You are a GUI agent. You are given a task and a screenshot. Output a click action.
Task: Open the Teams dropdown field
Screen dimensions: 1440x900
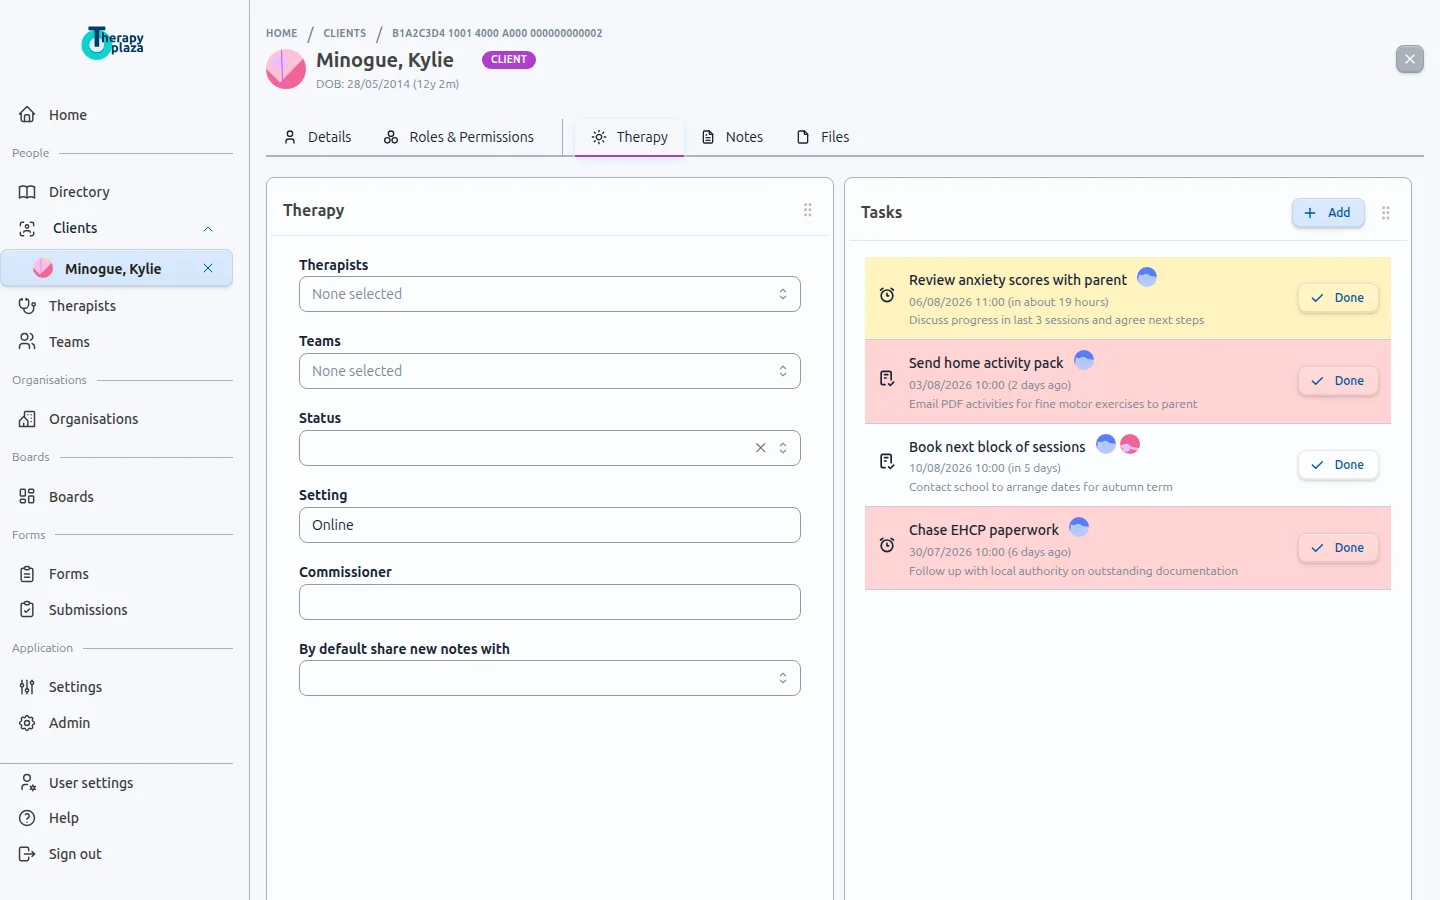[550, 371]
